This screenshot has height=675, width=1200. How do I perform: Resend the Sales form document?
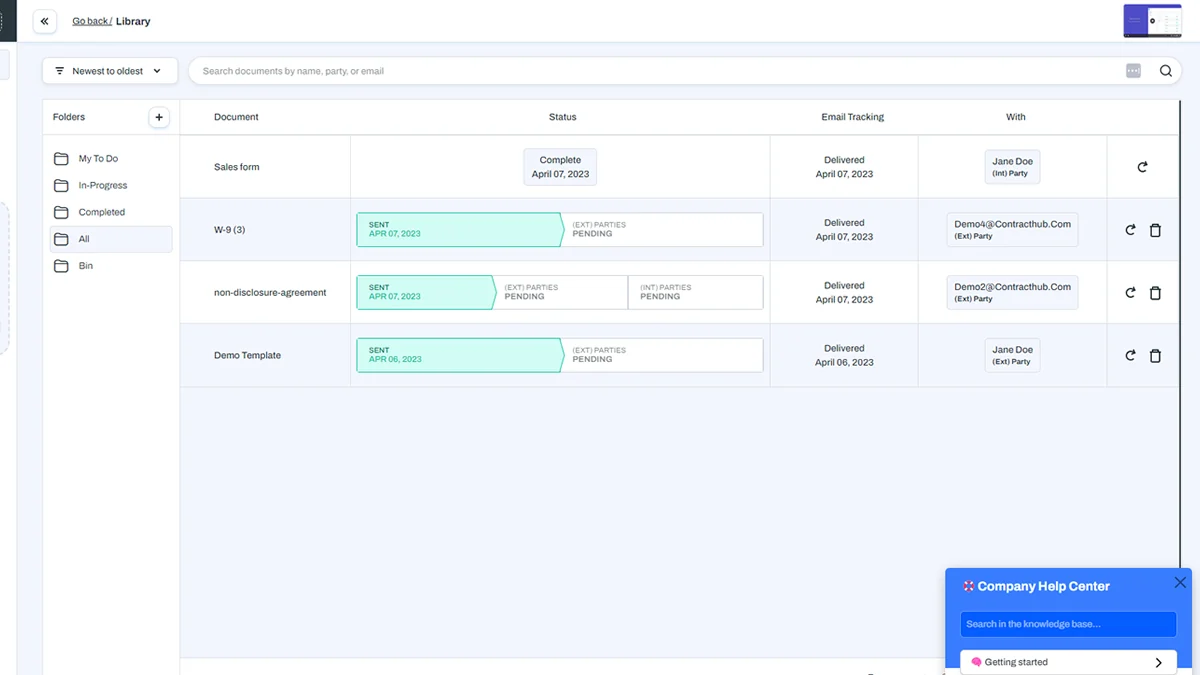[x=1142, y=167]
